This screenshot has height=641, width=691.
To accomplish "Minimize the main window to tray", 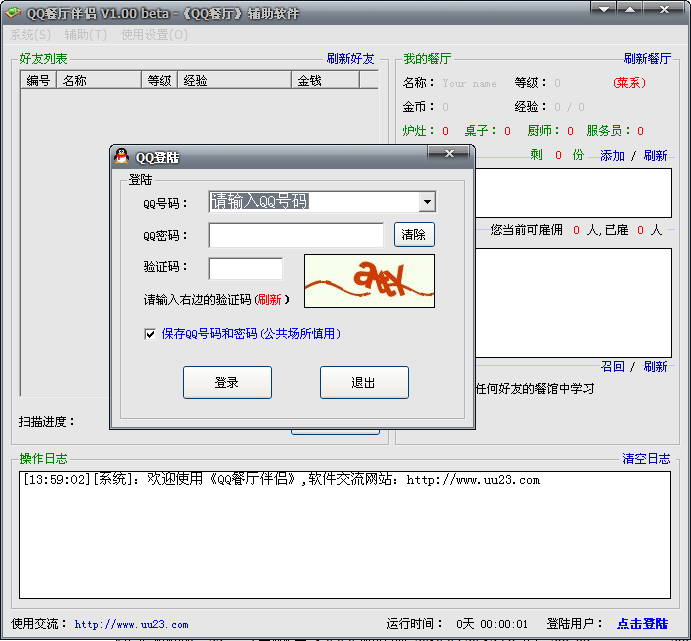I will click(603, 9).
